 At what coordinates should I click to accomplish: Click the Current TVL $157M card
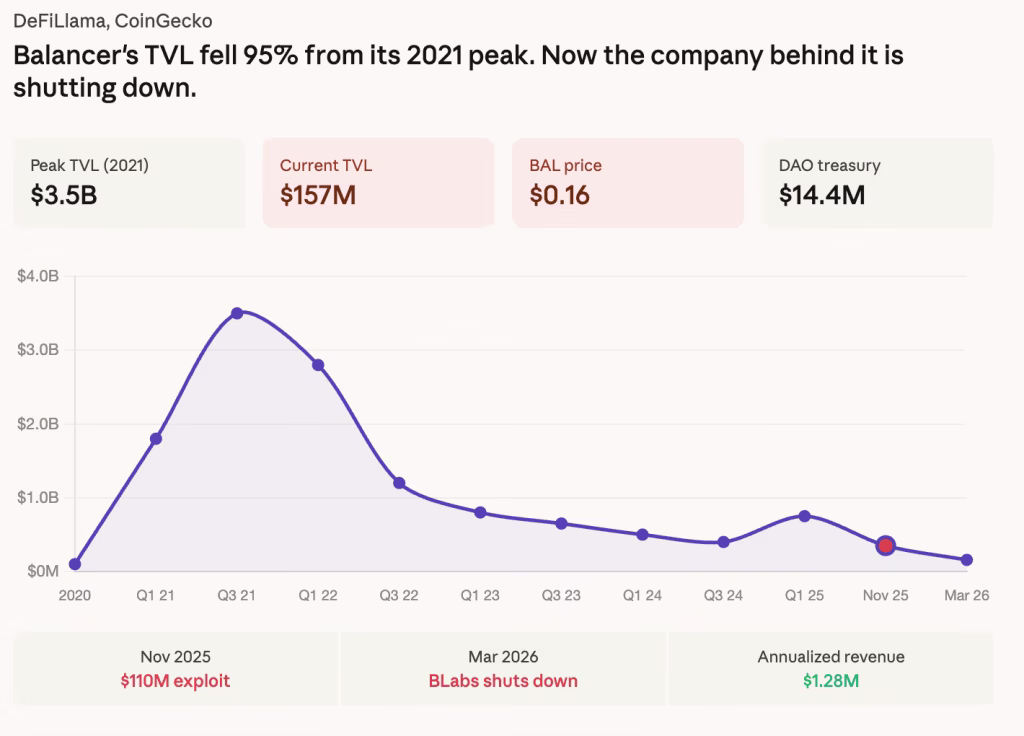[x=378, y=183]
